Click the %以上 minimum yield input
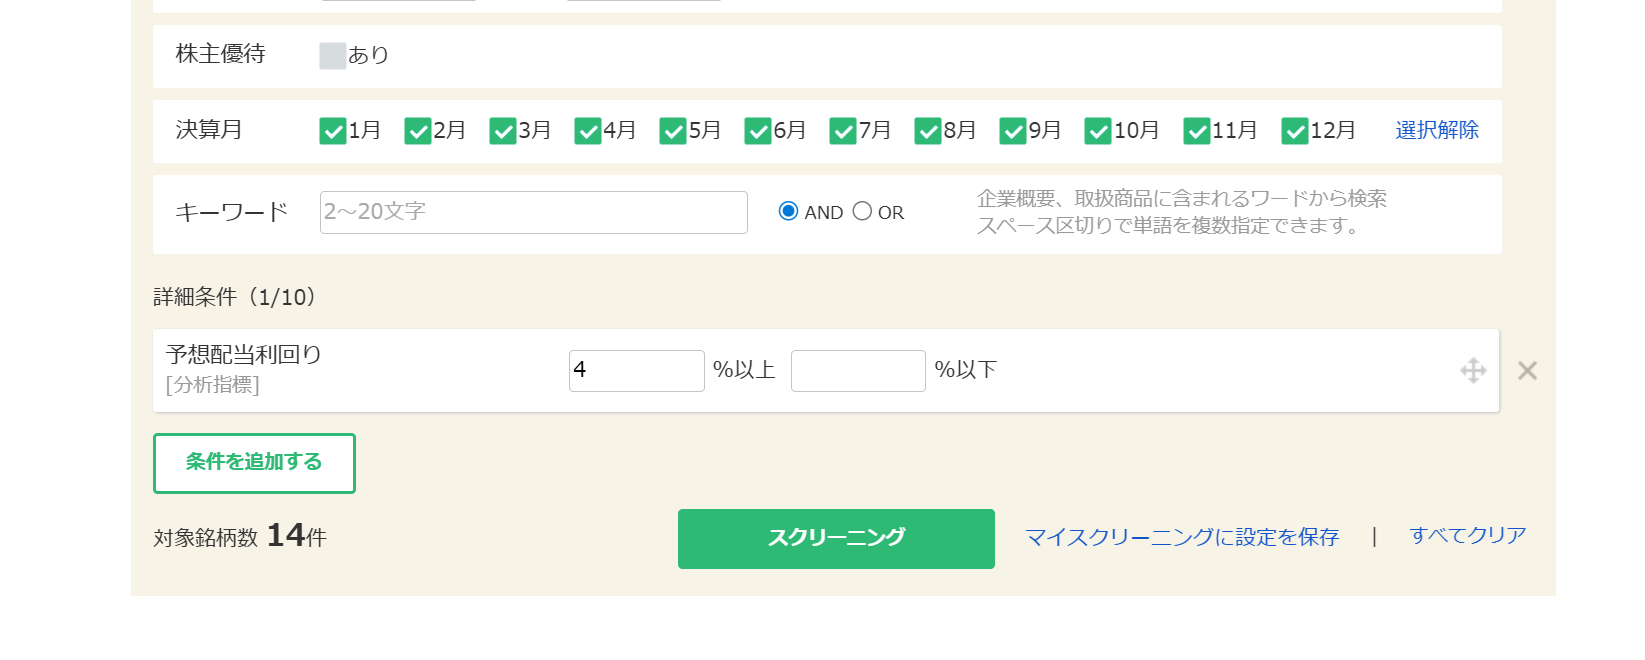Viewport: 1645px width, 660px height. (x=636, y=371)
